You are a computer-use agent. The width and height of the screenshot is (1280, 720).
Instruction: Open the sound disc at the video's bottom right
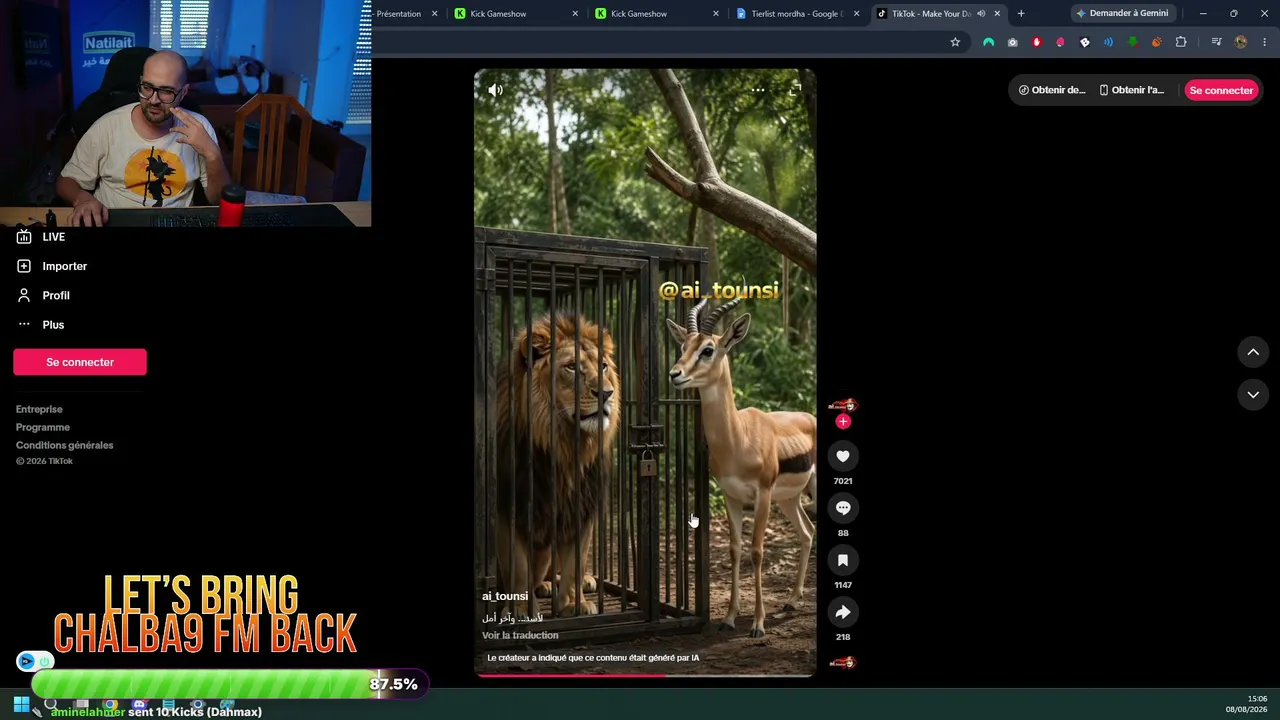coord(843,662)
